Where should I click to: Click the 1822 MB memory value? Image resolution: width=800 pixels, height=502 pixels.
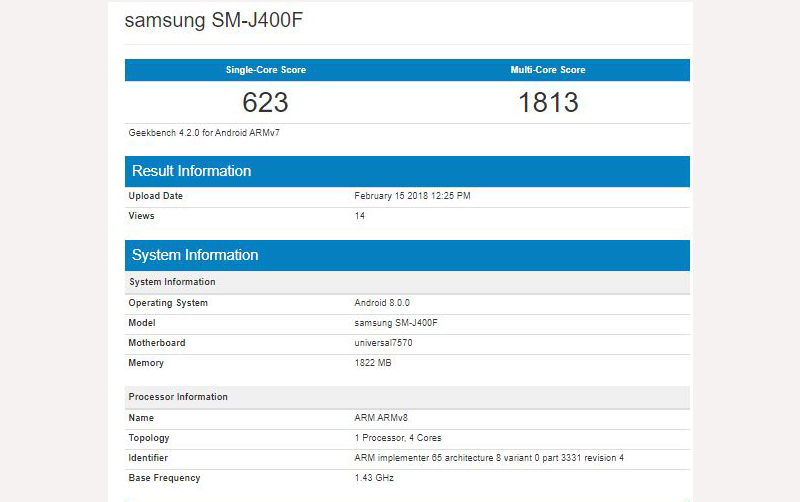coord(373,363)
